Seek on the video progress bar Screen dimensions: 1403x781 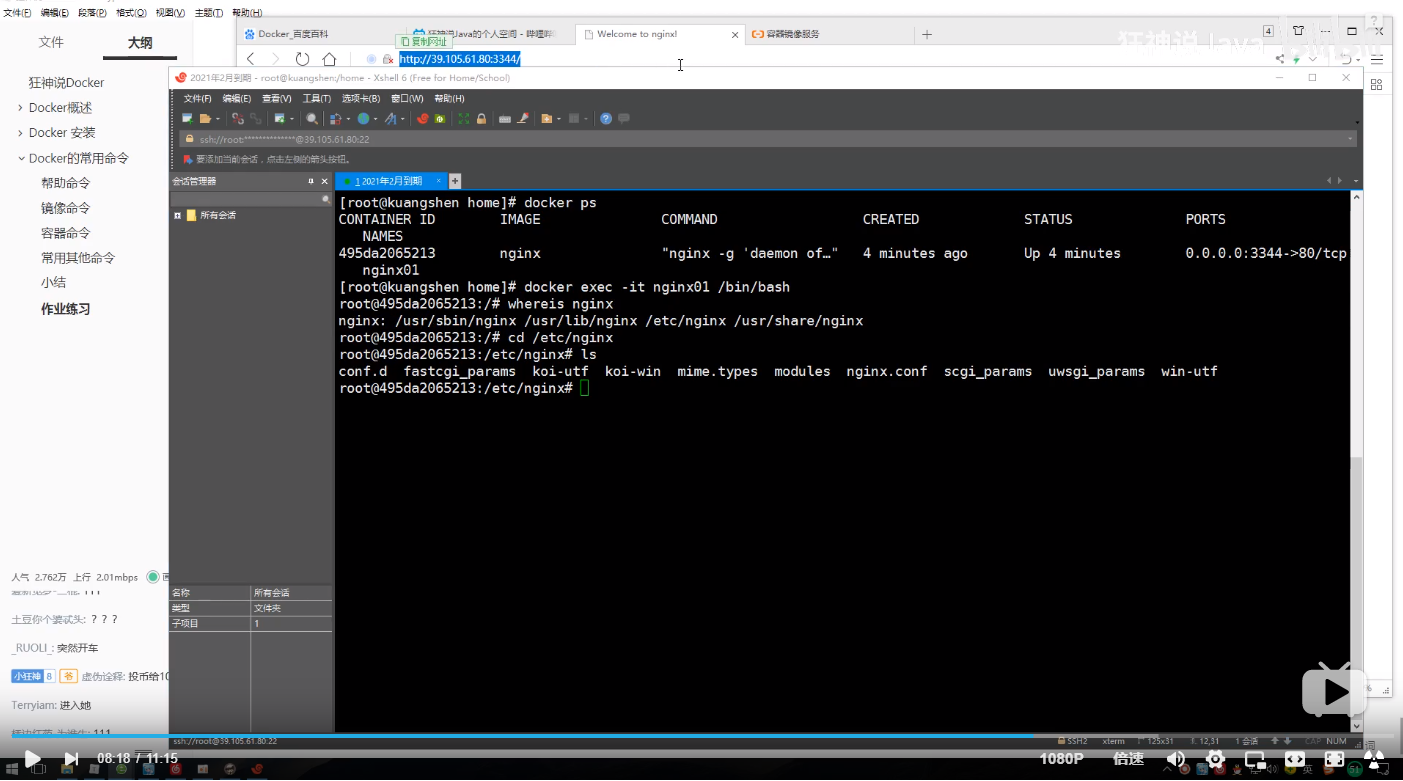click(x=700, y=736)
